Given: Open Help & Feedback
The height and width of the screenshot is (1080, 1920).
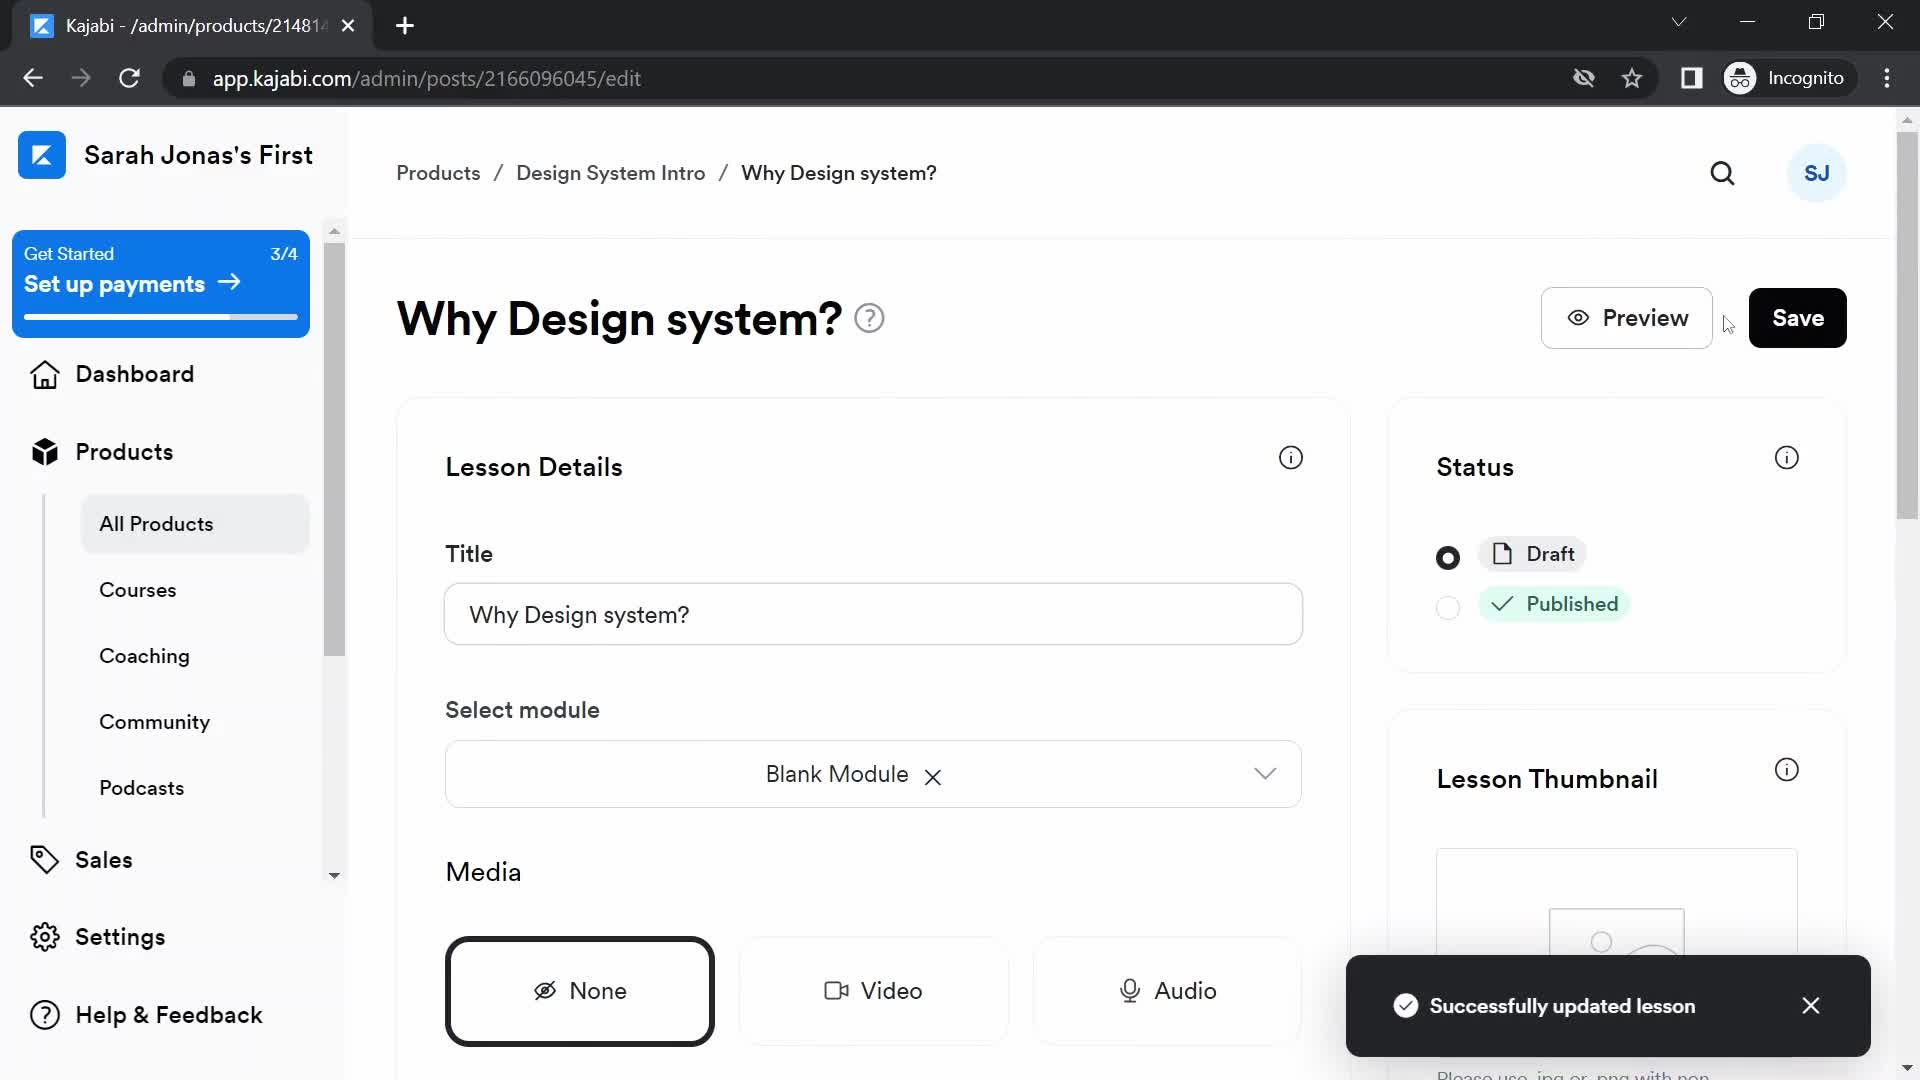Looking at the screenshot, I should pos(169,1015).
